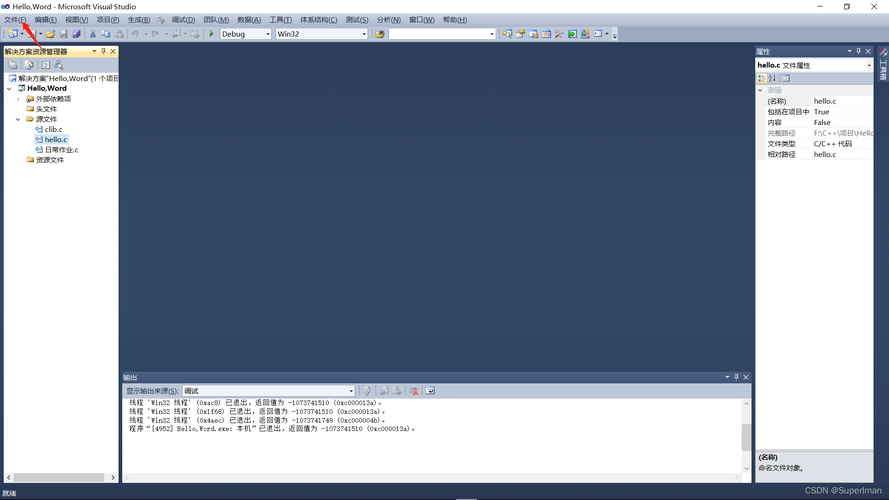Toggle auto-hide pin on Solution Explorer
The image size is (889, 500).
(103, 52)
